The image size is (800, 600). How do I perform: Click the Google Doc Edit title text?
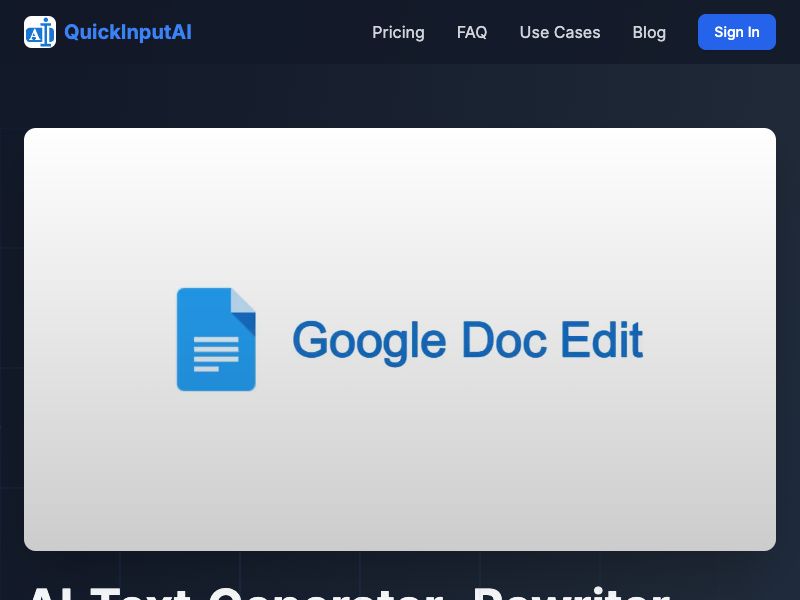[x=467, y=339]
